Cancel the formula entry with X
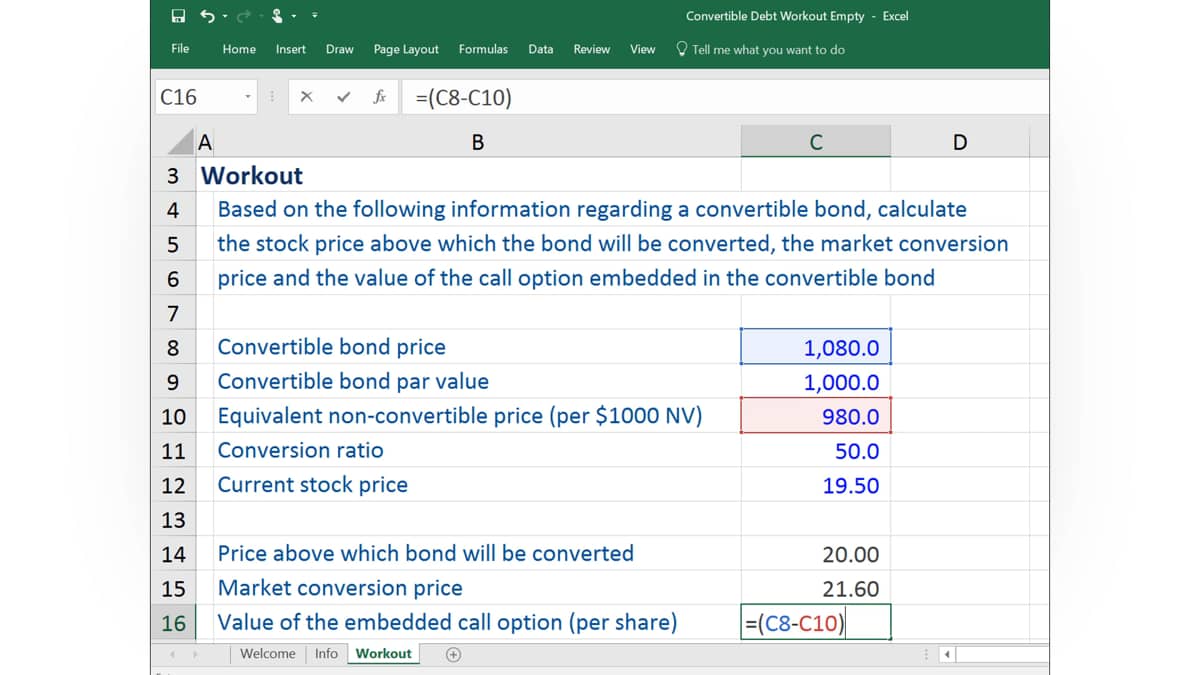Screen dimensions: 1200x675 (307, 98)
